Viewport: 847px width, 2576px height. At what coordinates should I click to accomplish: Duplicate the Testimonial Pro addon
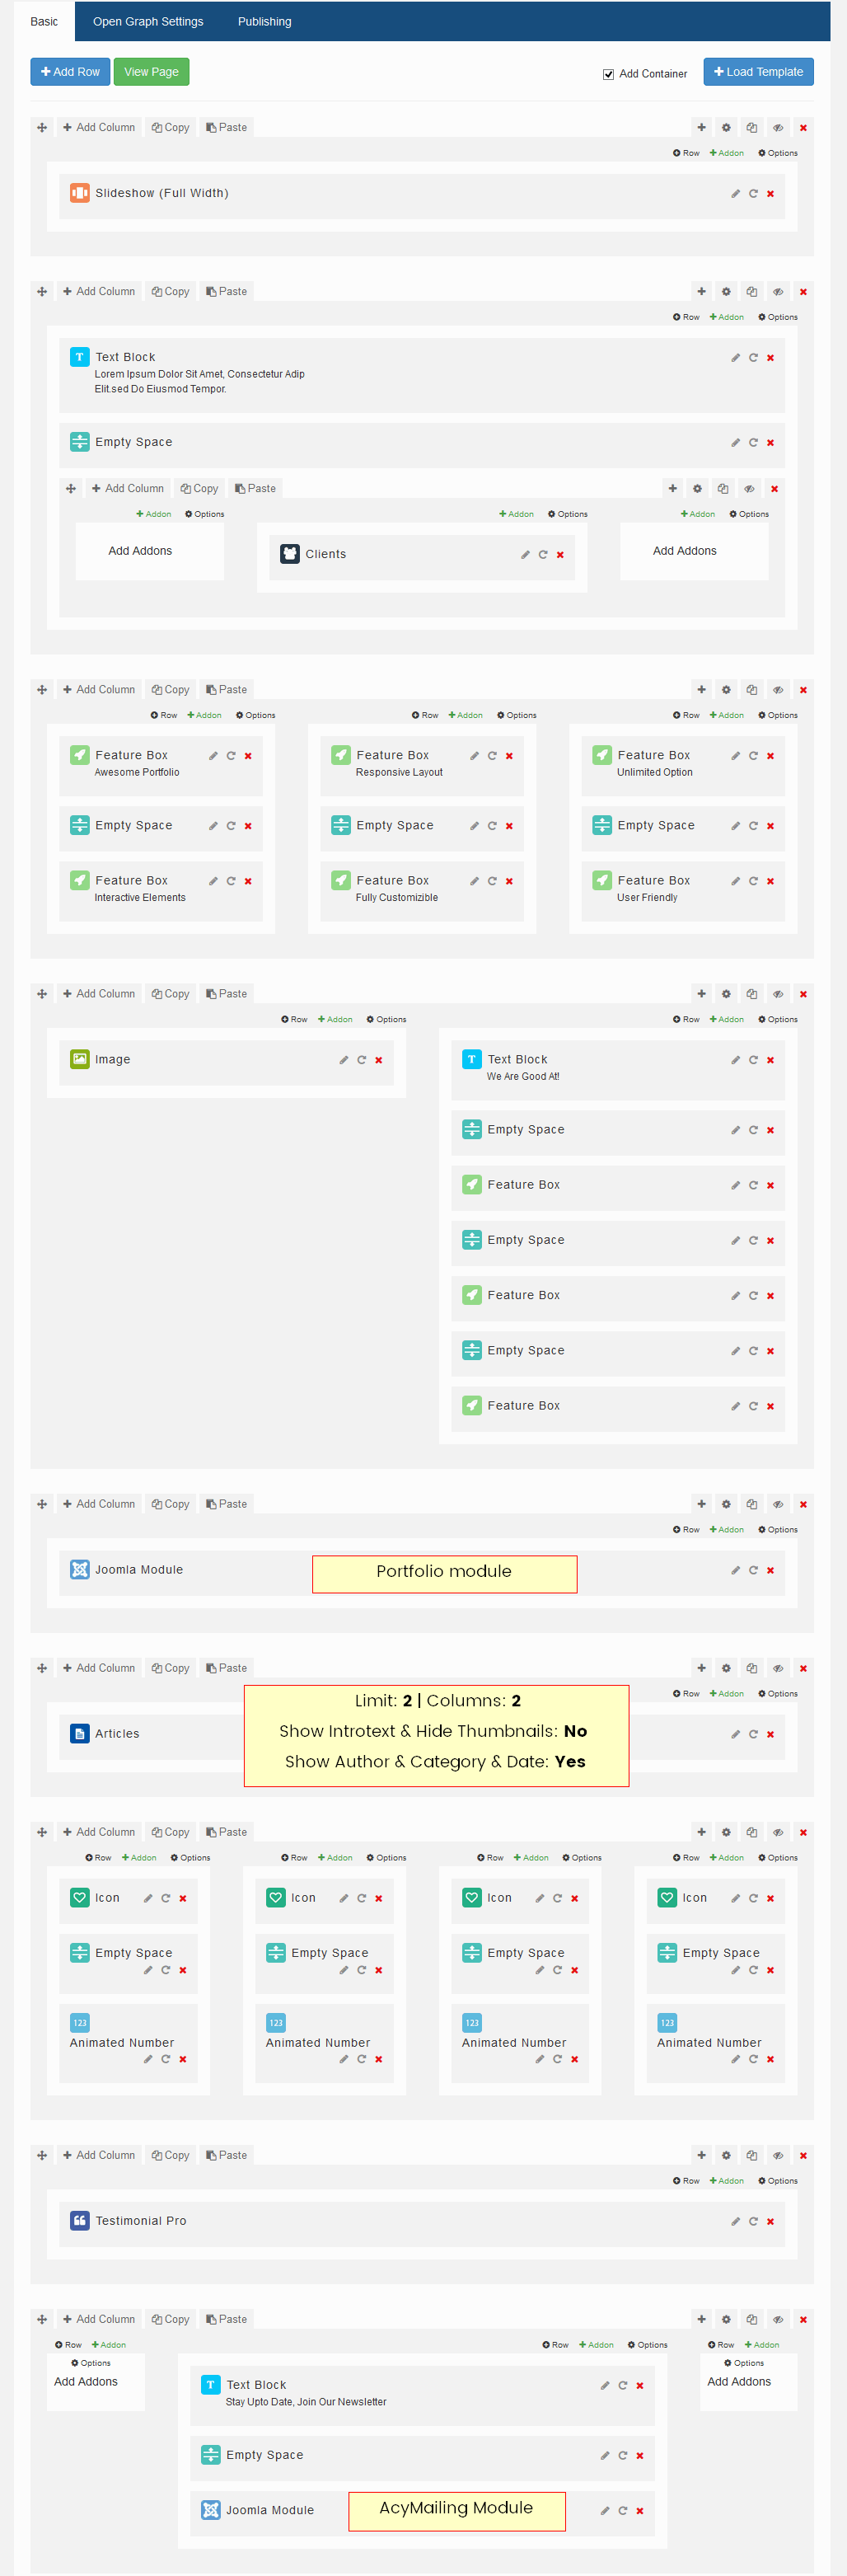pos(753,2221)
